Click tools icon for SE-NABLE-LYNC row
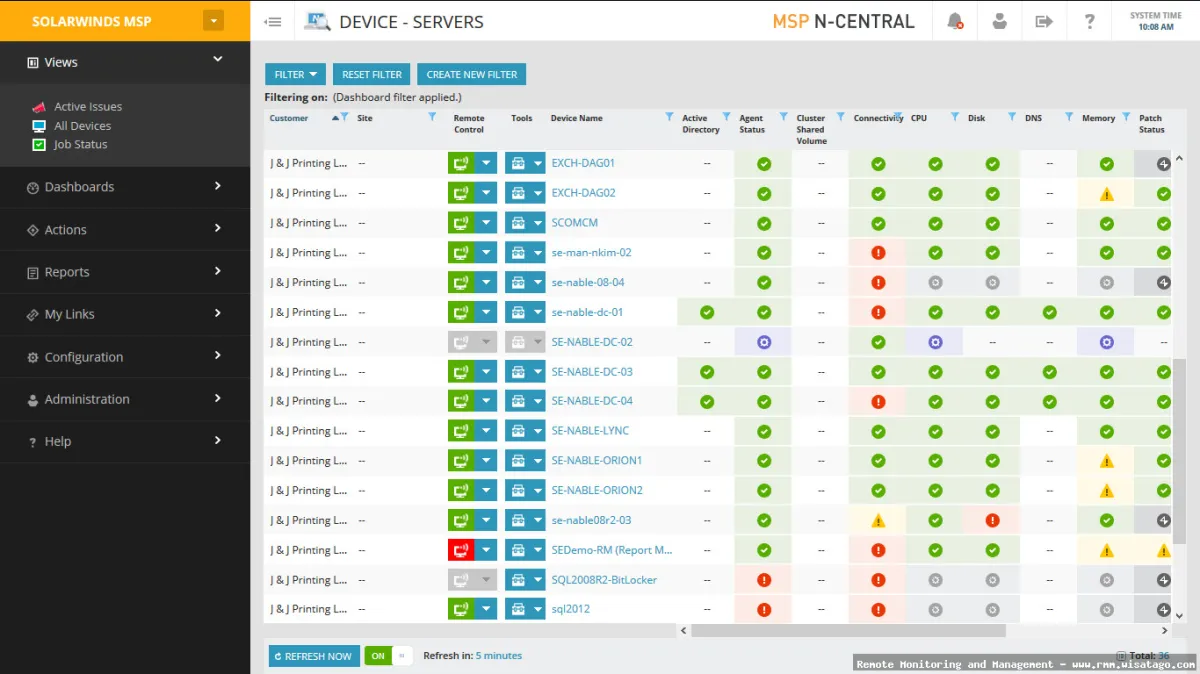1200x674 pixels. pos(519,431)
